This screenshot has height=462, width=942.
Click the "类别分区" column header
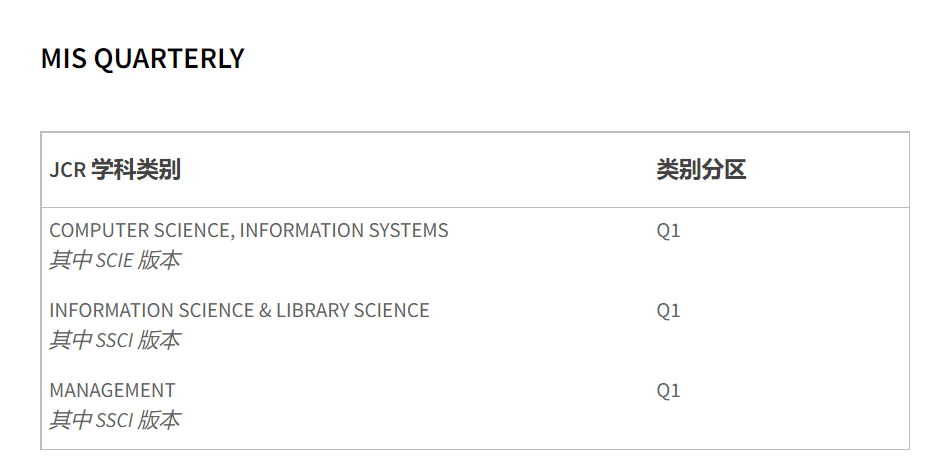click(701, 170)
